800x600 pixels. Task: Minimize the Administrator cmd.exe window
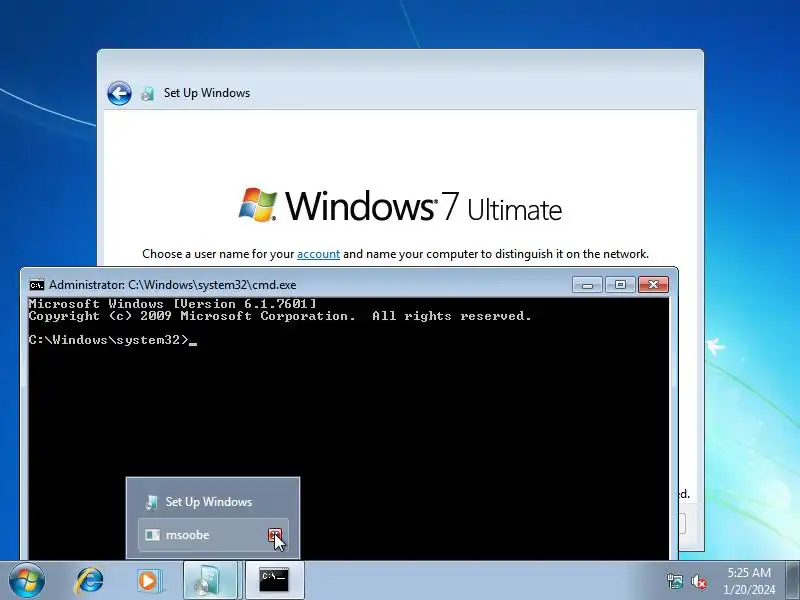coord(587,285)
